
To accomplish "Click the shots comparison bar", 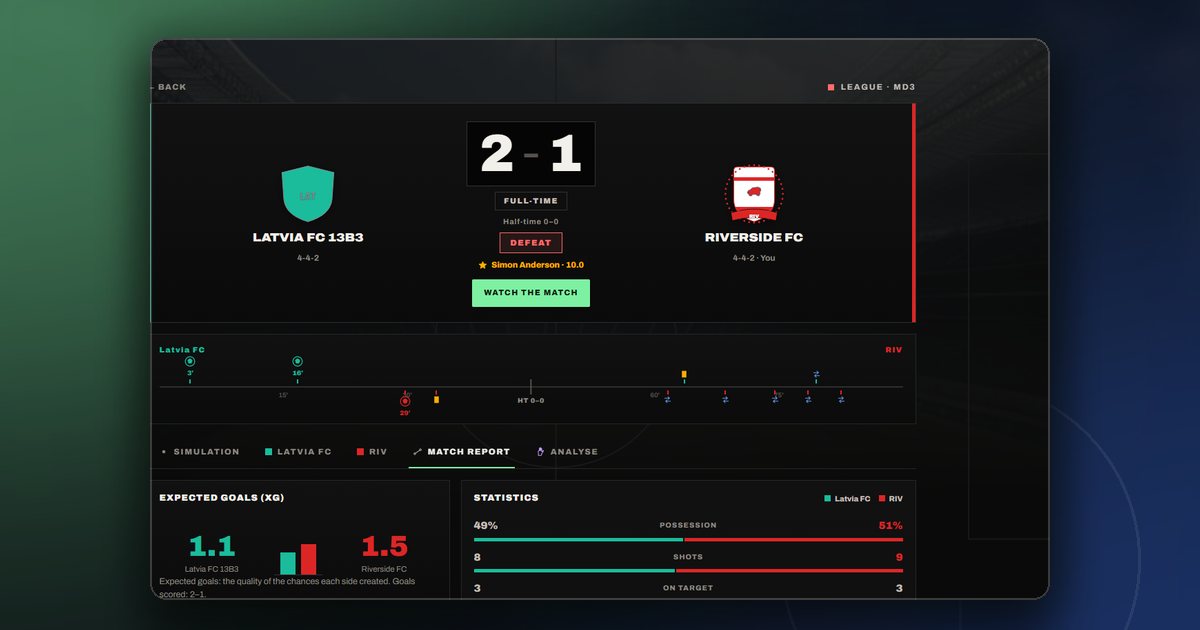I will [688, 571].
